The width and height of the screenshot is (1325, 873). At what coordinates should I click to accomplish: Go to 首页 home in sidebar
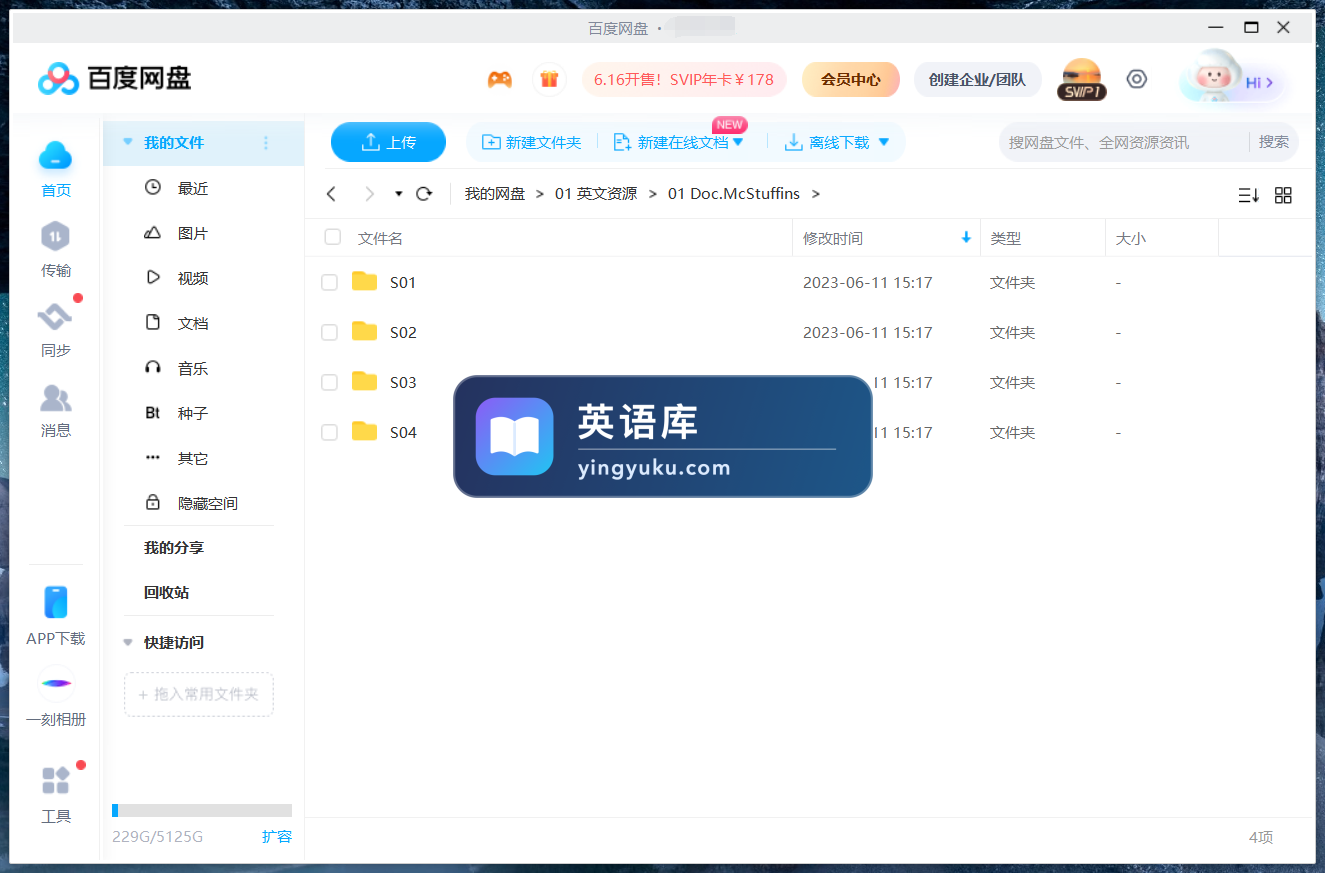(x=56, y=169)
